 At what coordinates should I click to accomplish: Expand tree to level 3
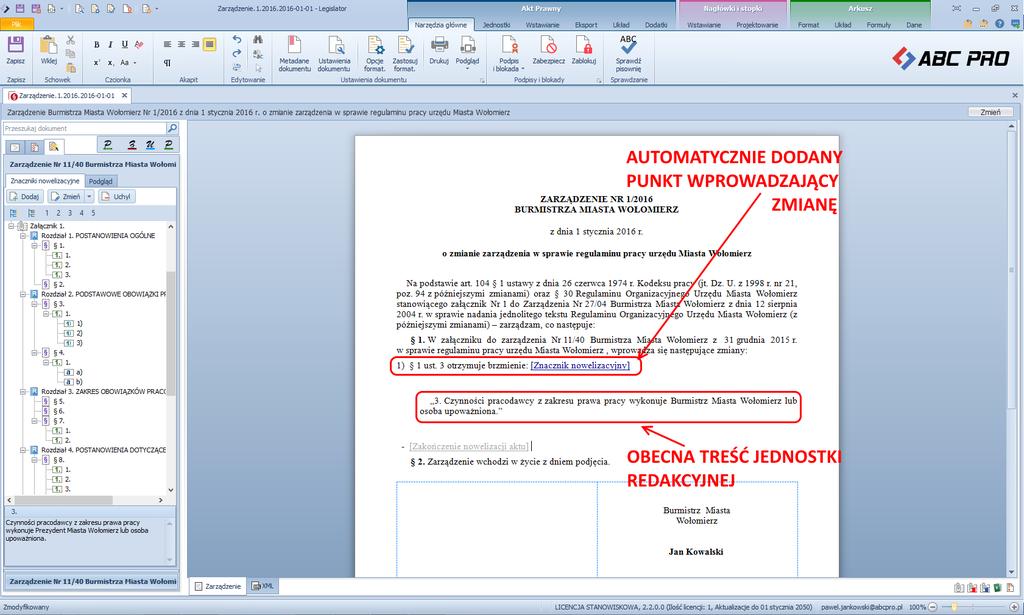pyautogui.click(x=70, y=213)
